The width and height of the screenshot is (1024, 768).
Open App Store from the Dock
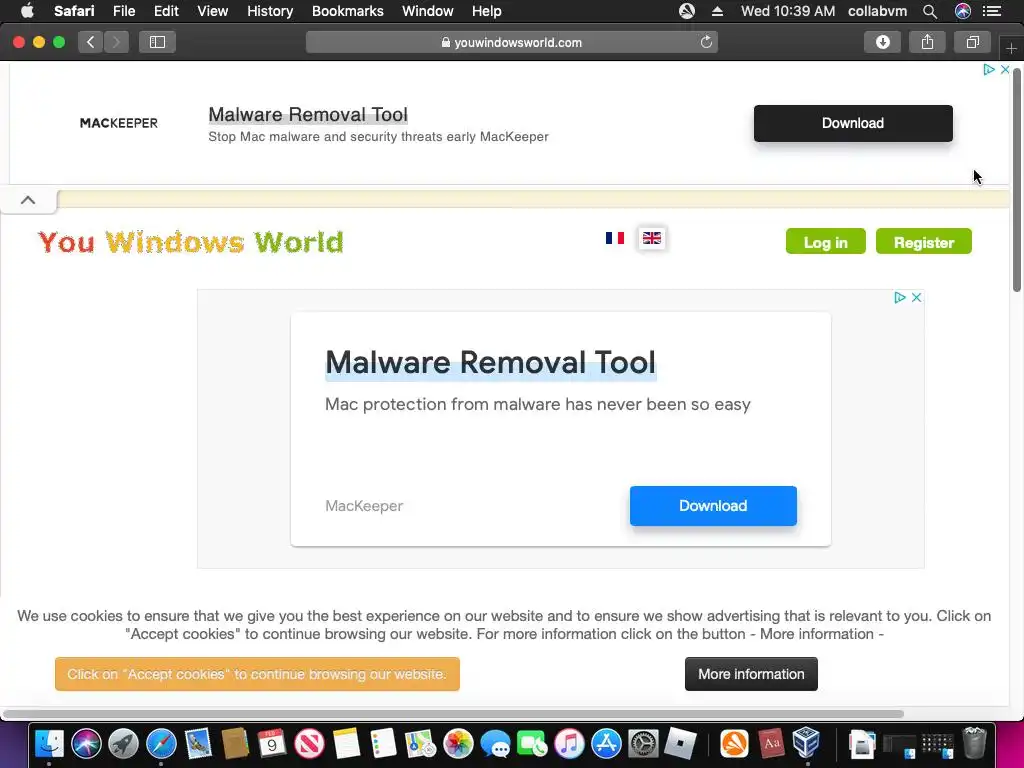click(607, 744)
